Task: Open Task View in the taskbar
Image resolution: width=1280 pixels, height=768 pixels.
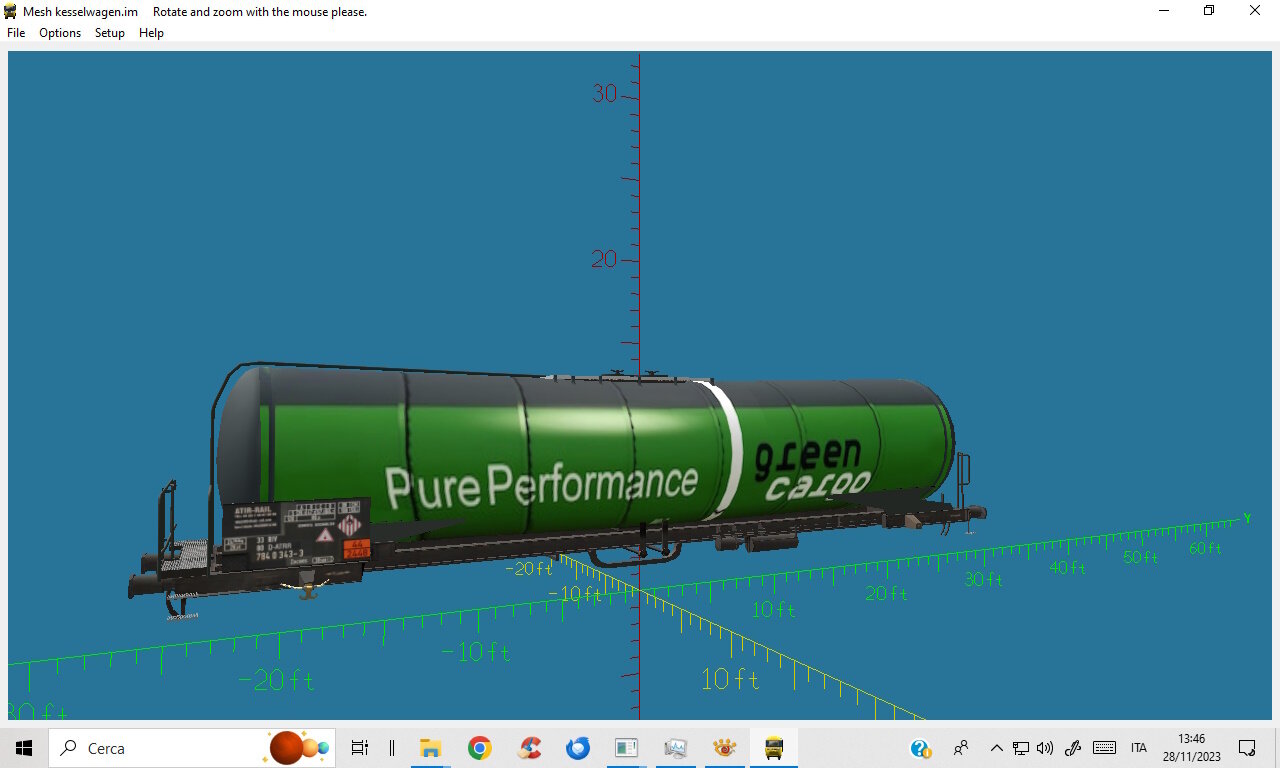Action: 360,748
